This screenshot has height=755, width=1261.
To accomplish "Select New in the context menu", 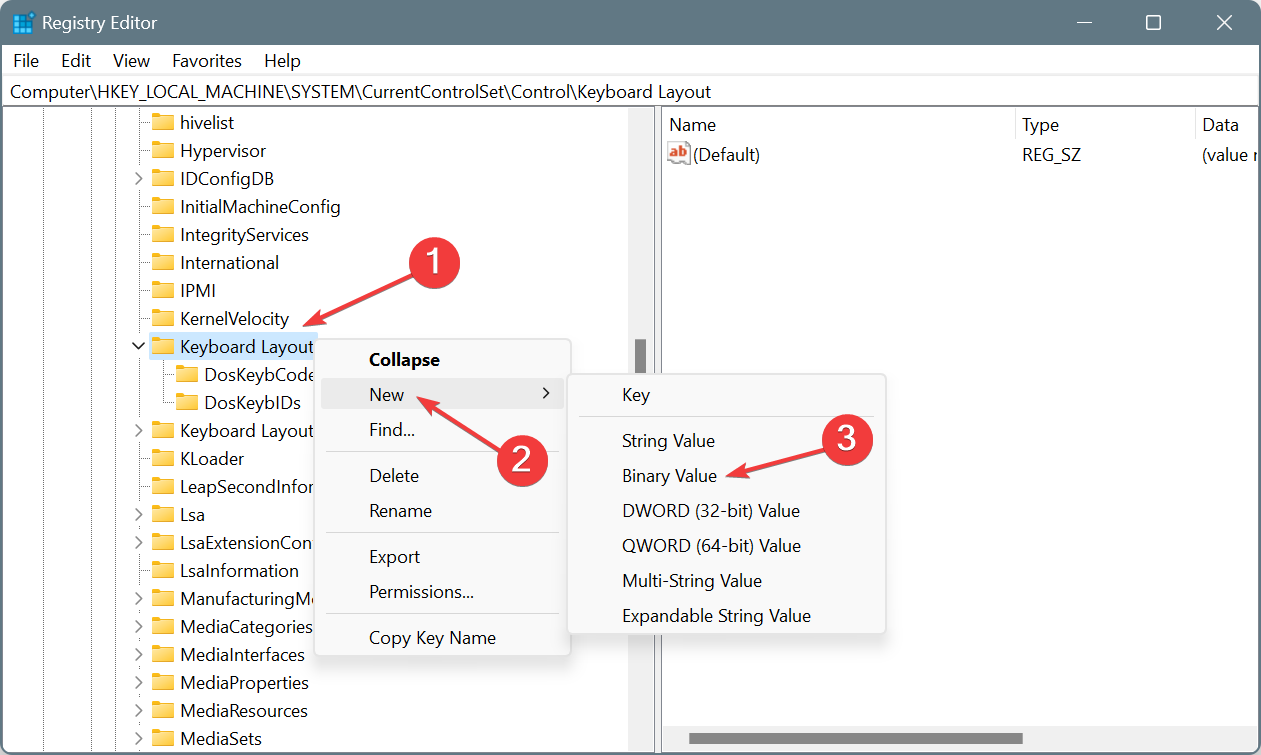I will click(442, 394).
